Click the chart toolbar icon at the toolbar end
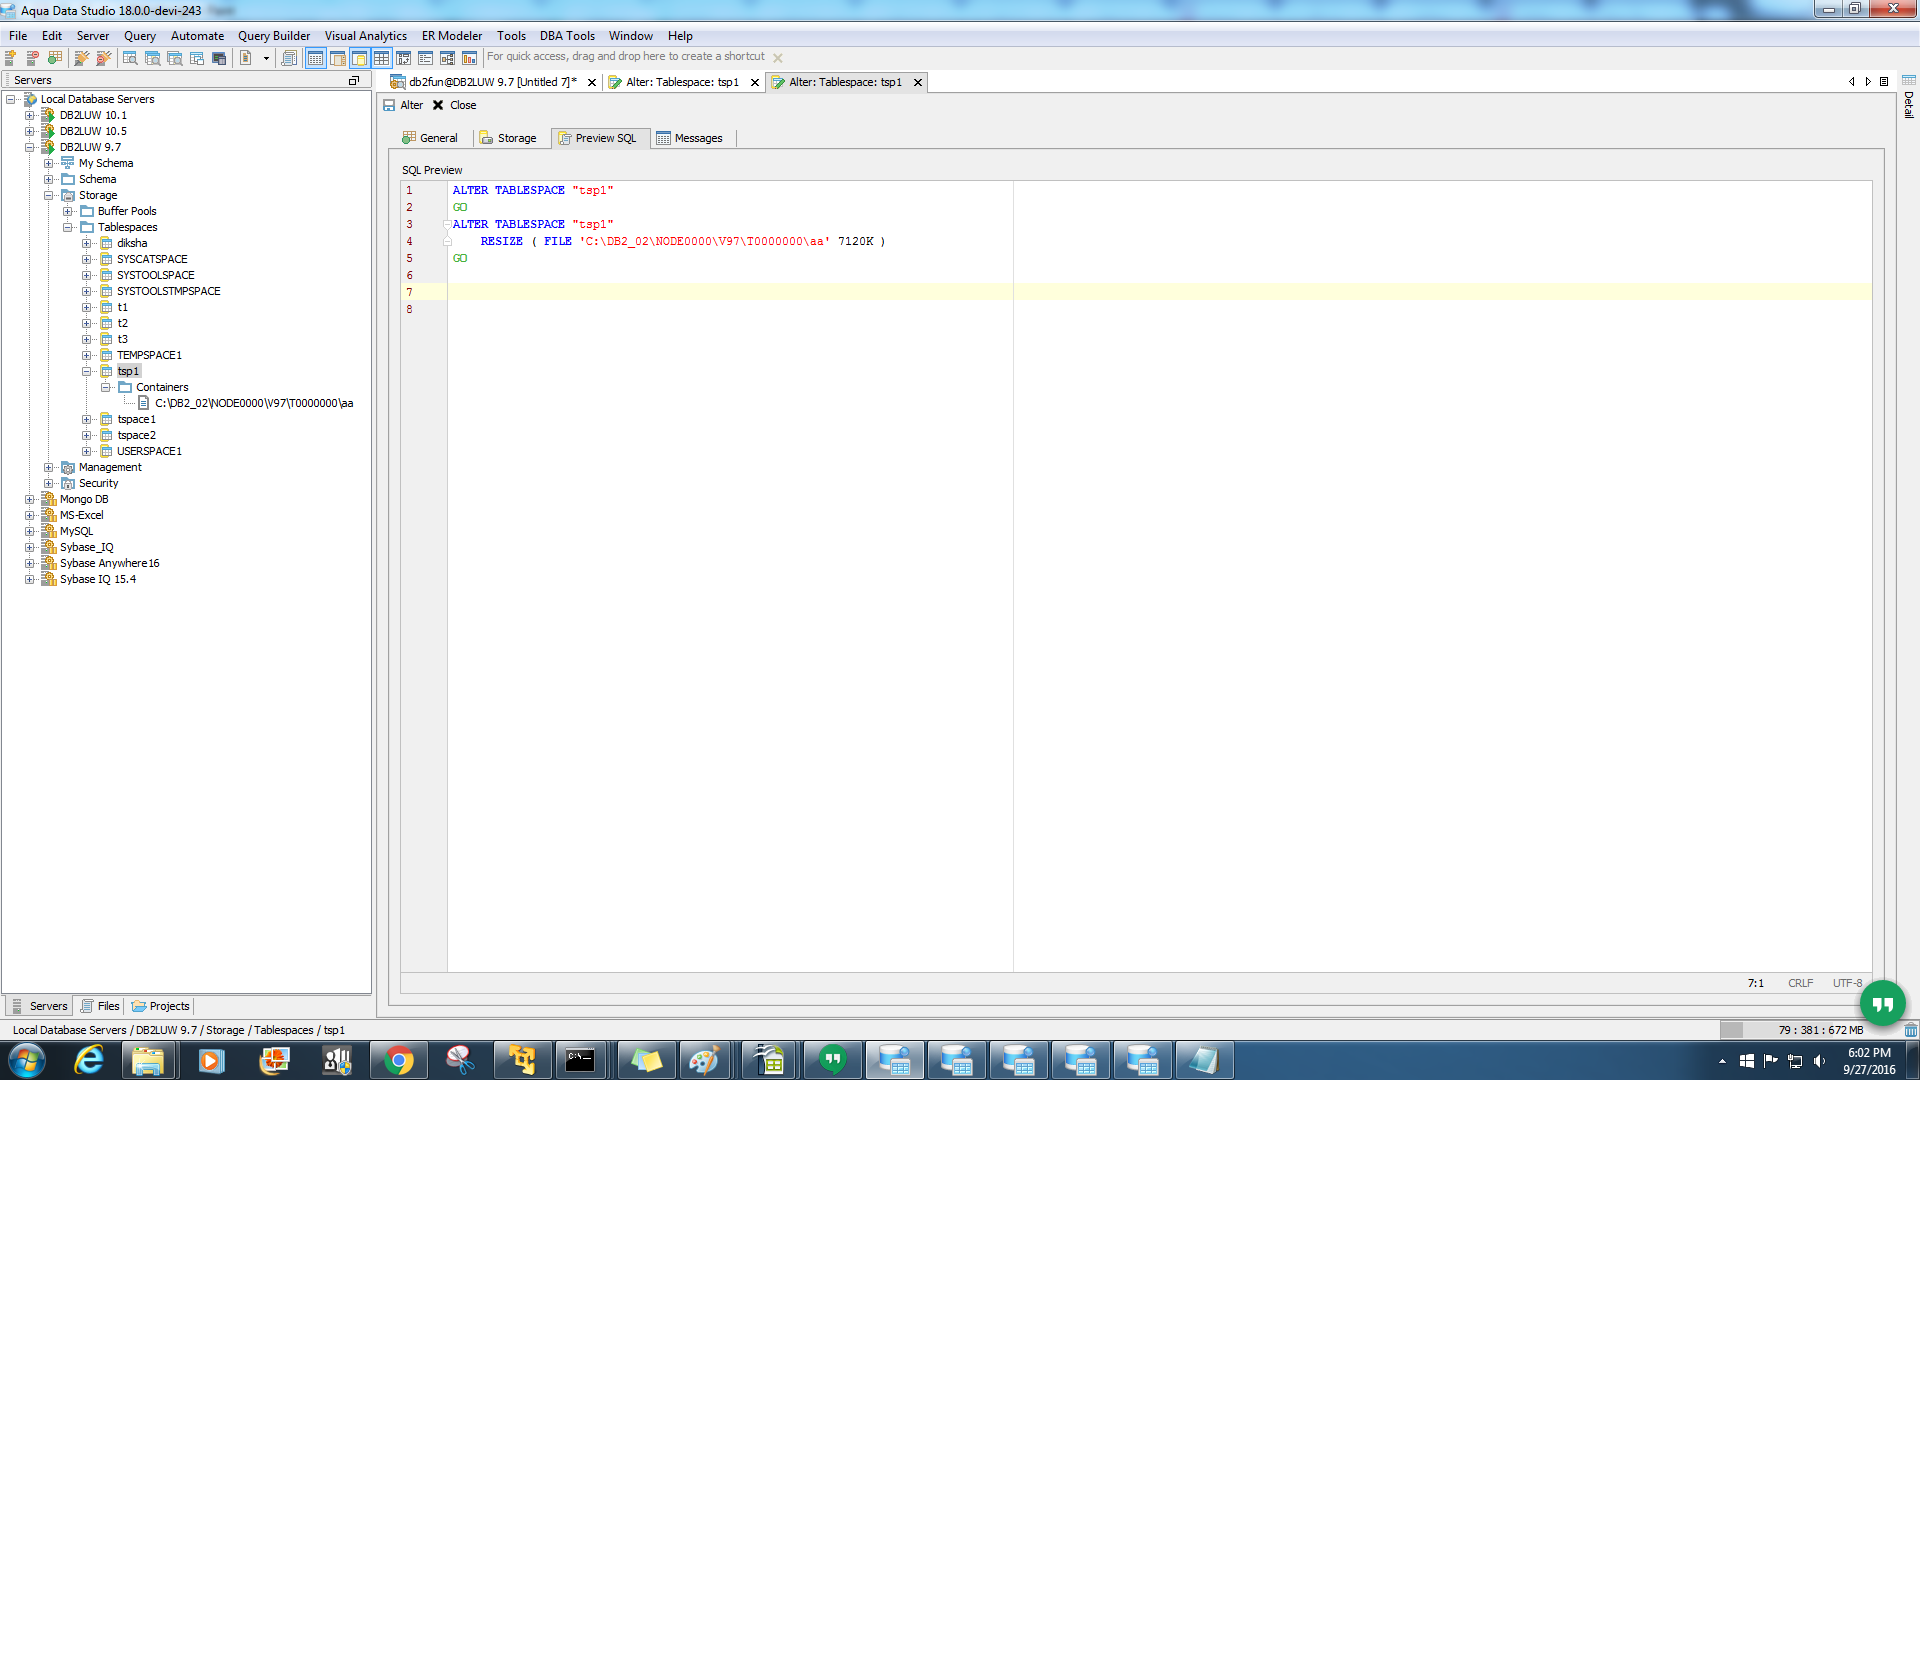Screen dimensions: 1920x1666 (x=469, y=58)
